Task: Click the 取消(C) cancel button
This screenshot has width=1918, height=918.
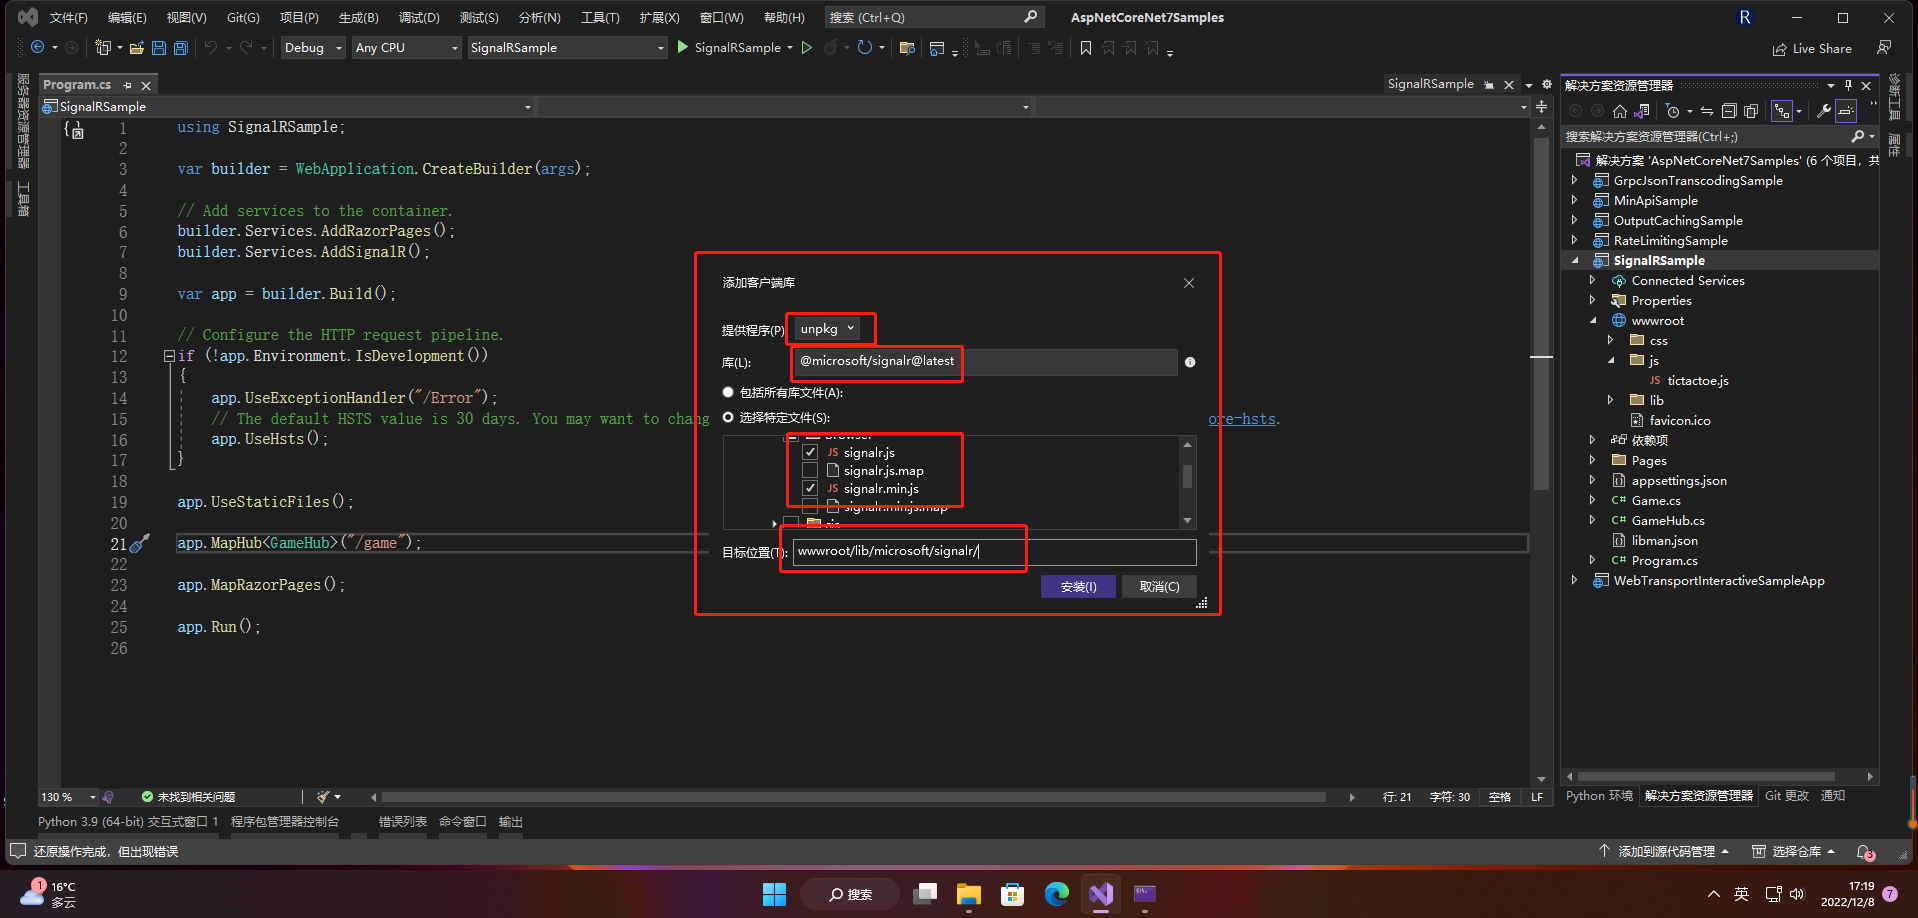Action: pyautogui.click(x=1159, y=587)
